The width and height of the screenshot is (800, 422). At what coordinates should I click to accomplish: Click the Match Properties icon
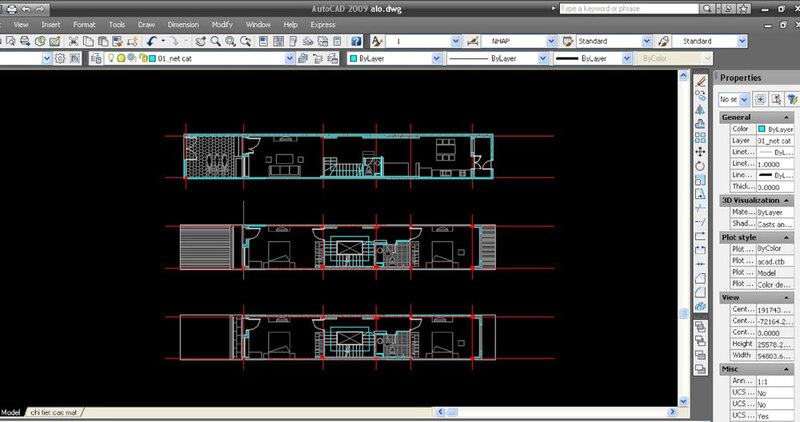[118, 41]
